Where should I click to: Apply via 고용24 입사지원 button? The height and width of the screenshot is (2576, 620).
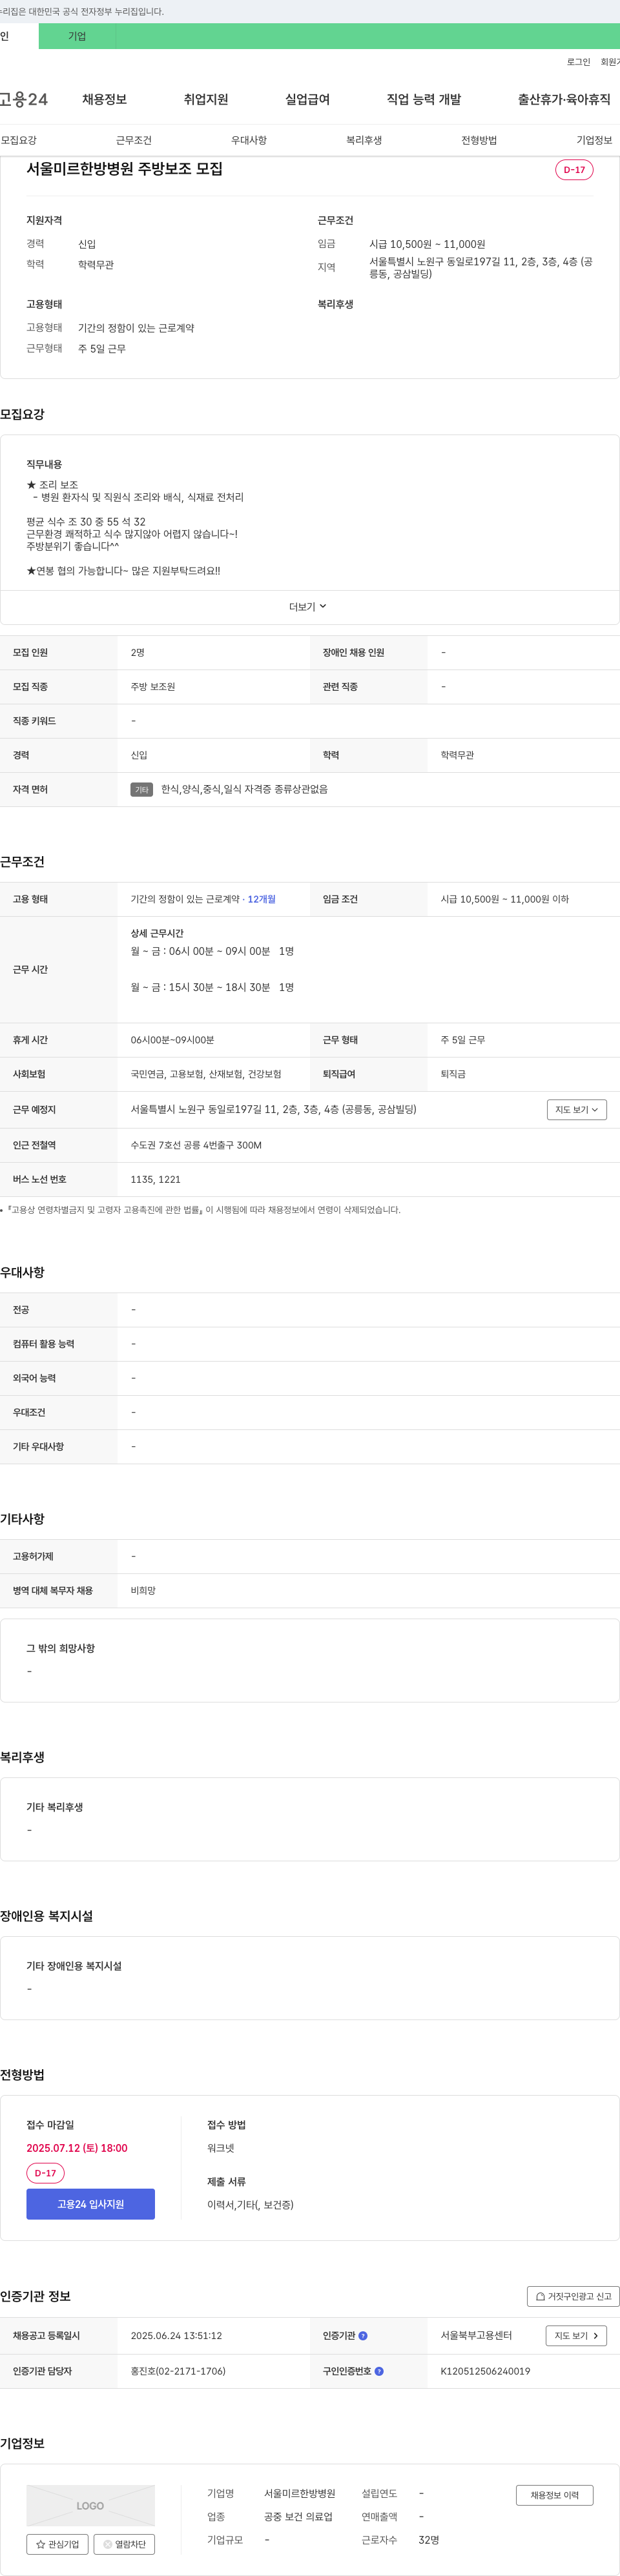click(x=91, y=2204)
